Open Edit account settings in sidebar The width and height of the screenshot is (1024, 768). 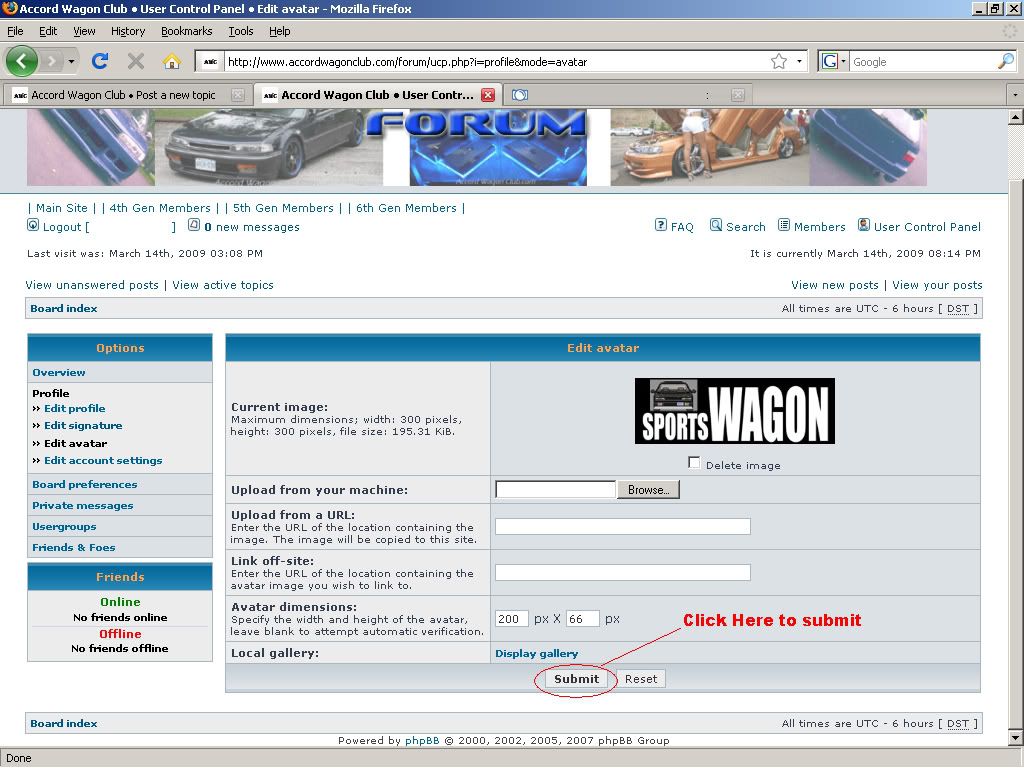pyautogui.click(x=103, y=460)
